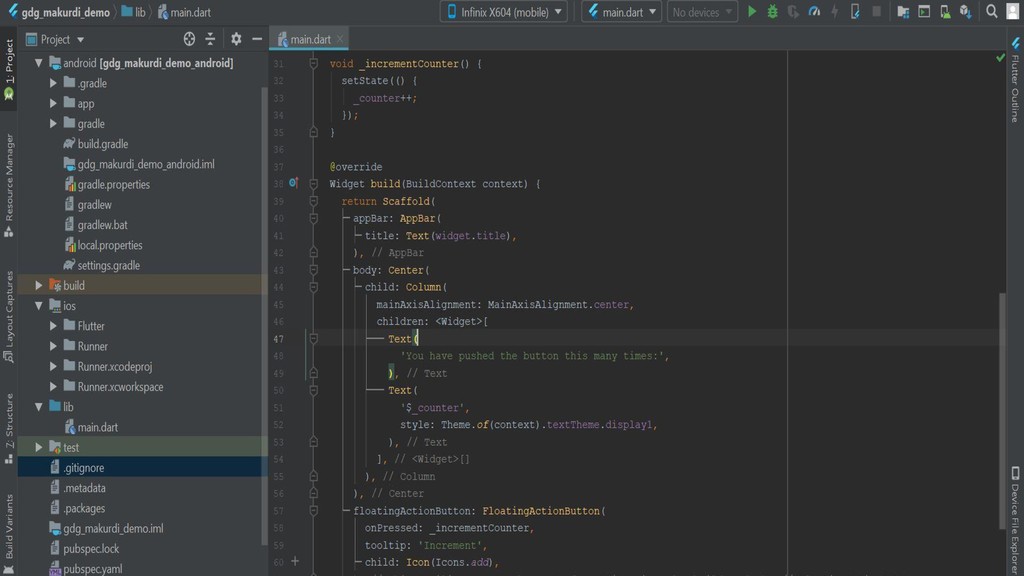Click the search magnifier icon in toolbar
The height and width of the screenshot is (576, 1024).
pyautogui.click(x=991, y=12)
